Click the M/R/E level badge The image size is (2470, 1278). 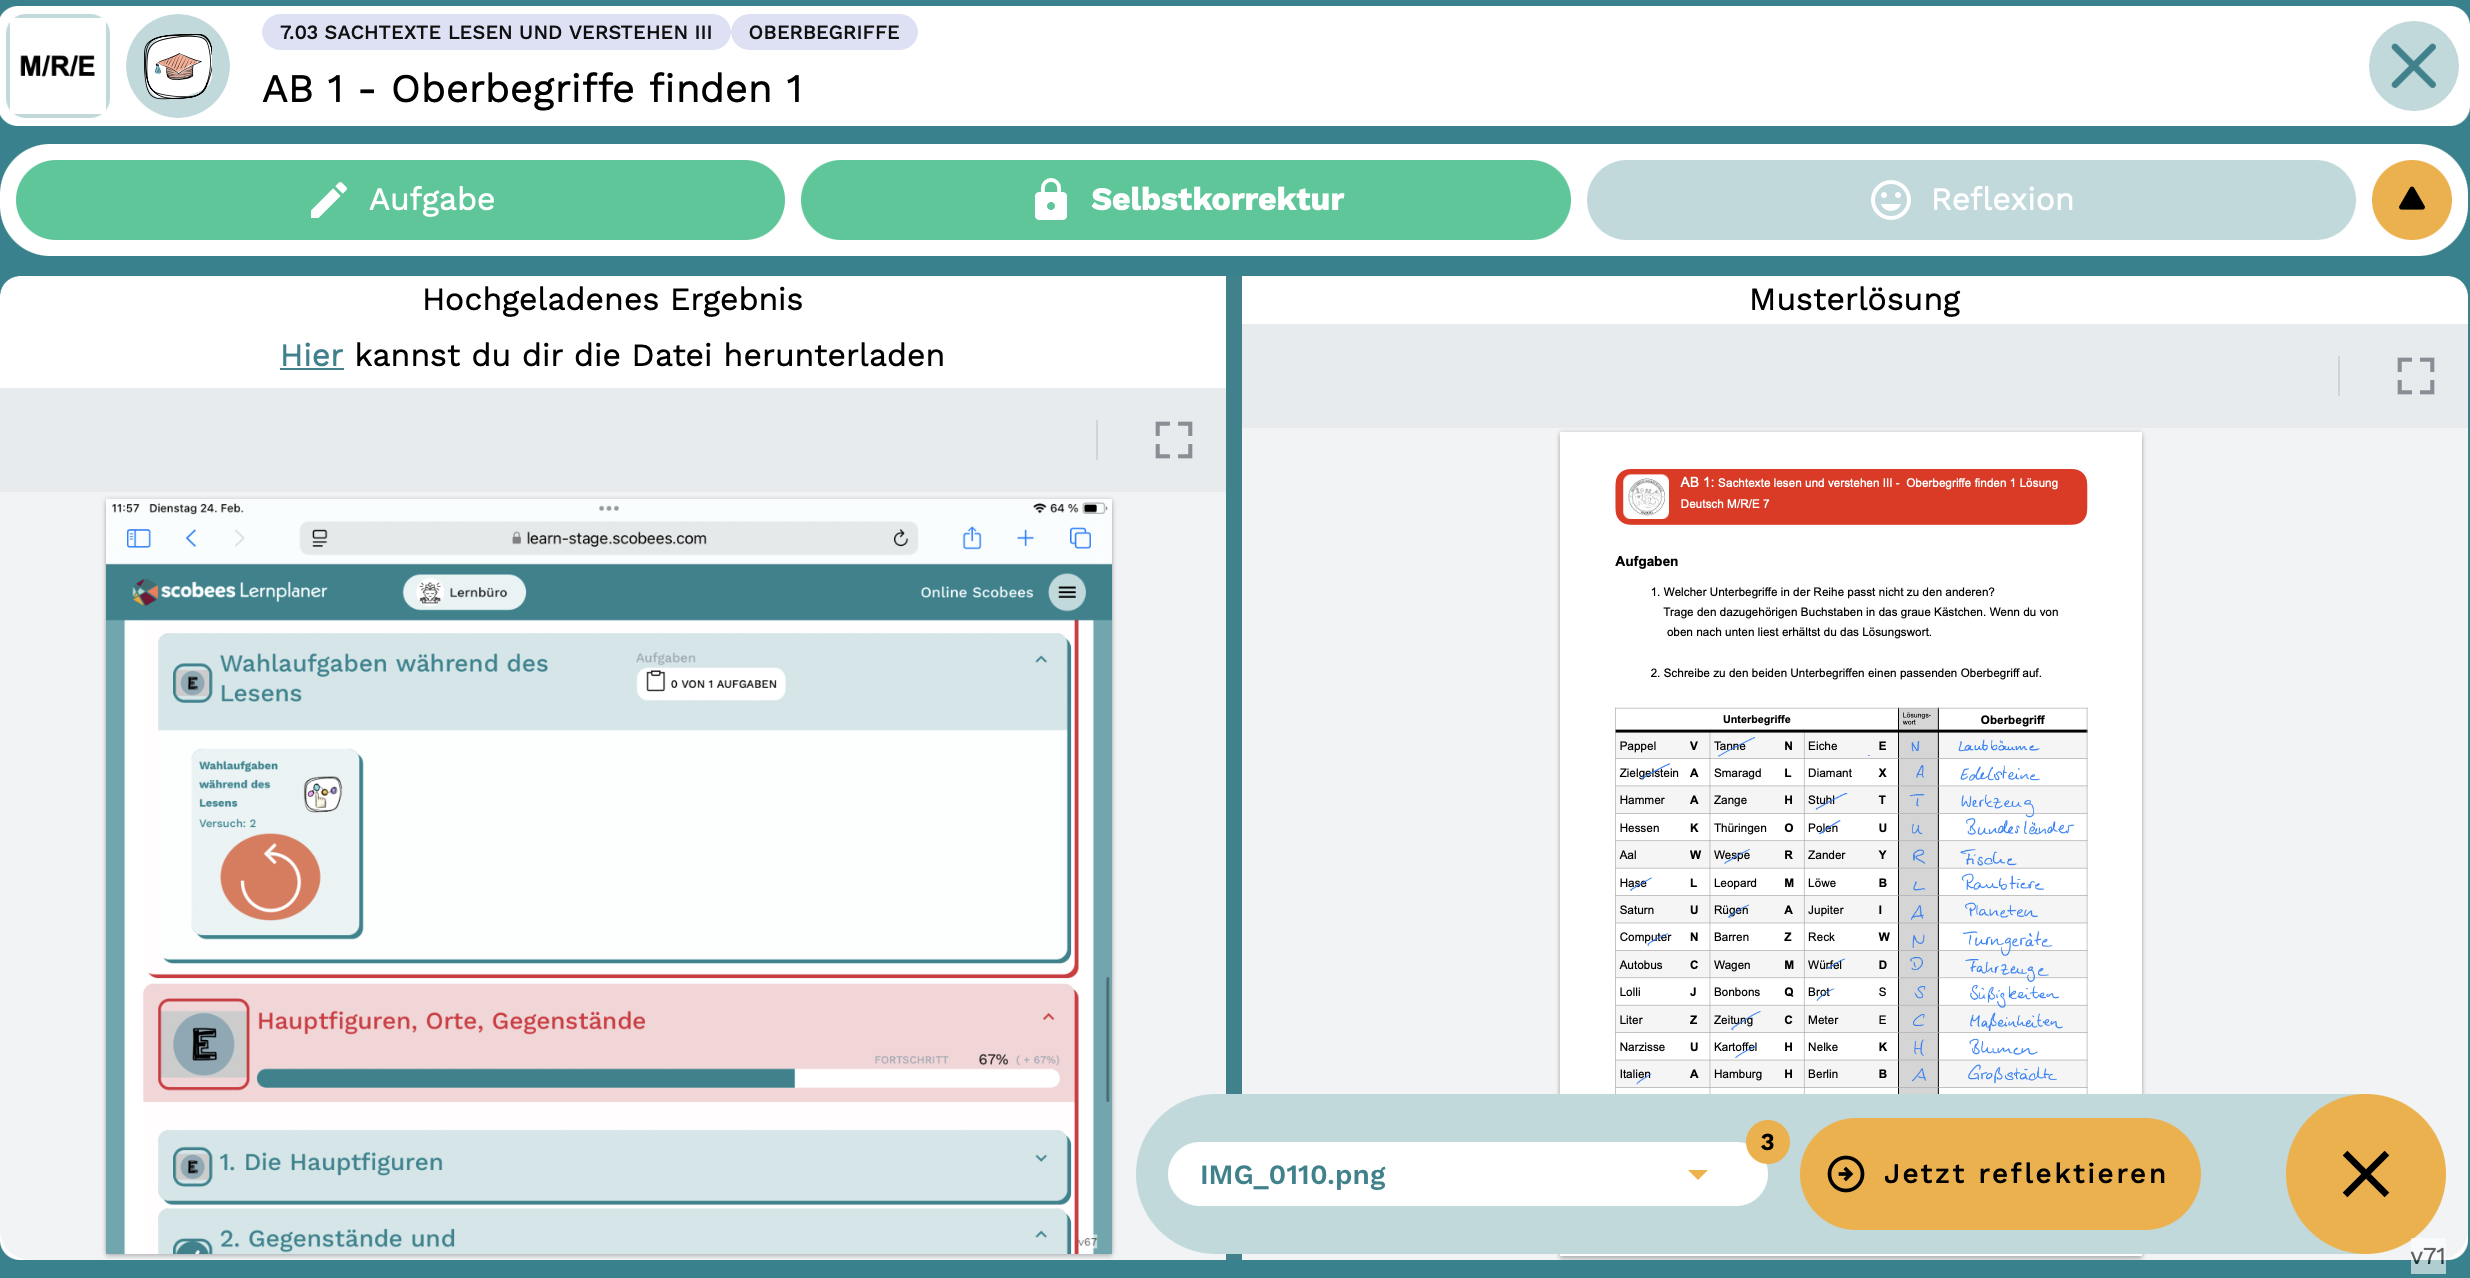tap(58, 66)
